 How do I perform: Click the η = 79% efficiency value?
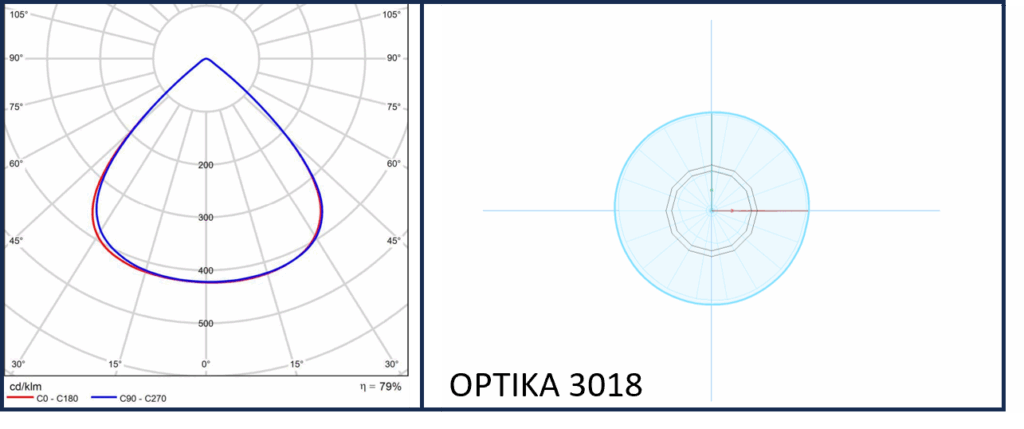click(381, 386)
